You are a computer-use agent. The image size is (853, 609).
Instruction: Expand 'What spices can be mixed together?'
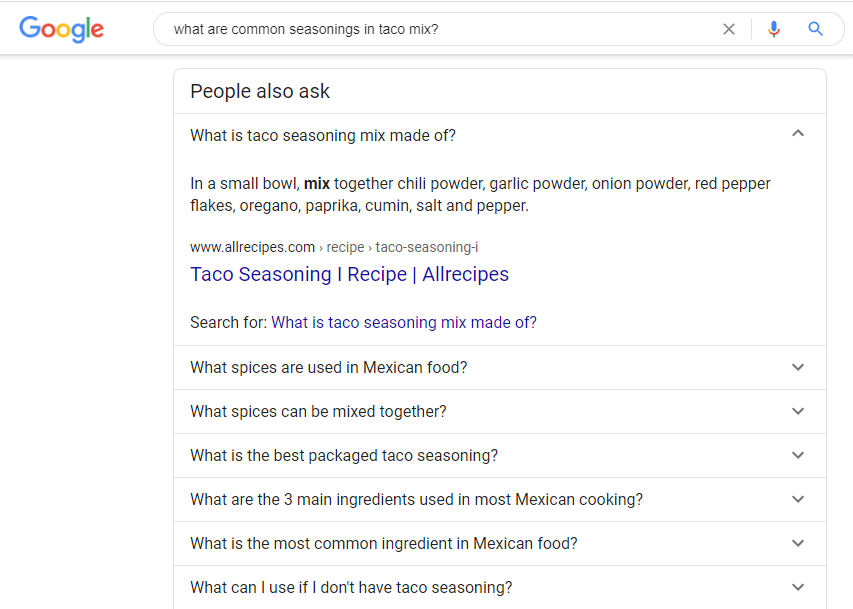tap(318, 411)
